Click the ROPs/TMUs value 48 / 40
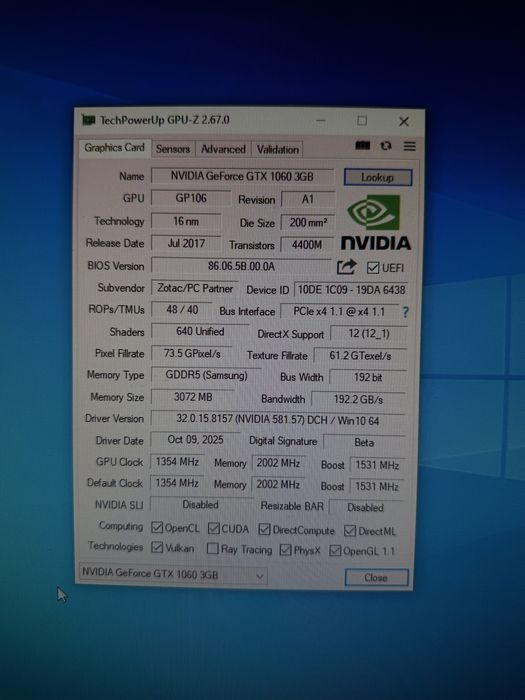This screenshot has height=700, width=525. [x=182, y=310]
